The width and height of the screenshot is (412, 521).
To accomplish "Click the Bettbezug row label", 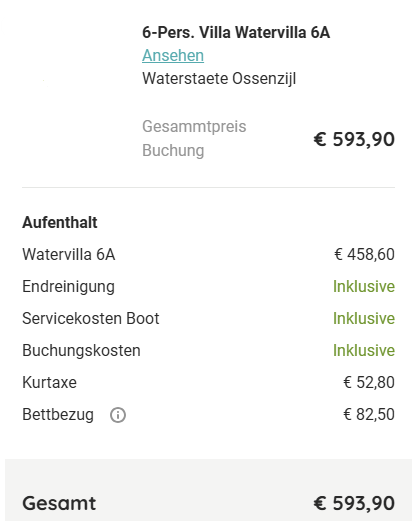I will [58, 415].
